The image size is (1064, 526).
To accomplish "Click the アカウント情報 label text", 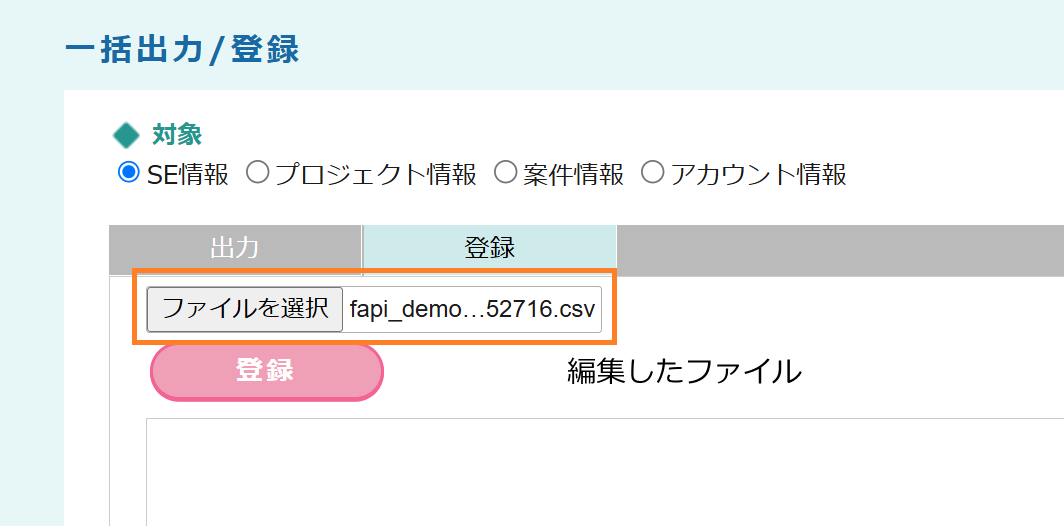I will click(x=759, y=174).
